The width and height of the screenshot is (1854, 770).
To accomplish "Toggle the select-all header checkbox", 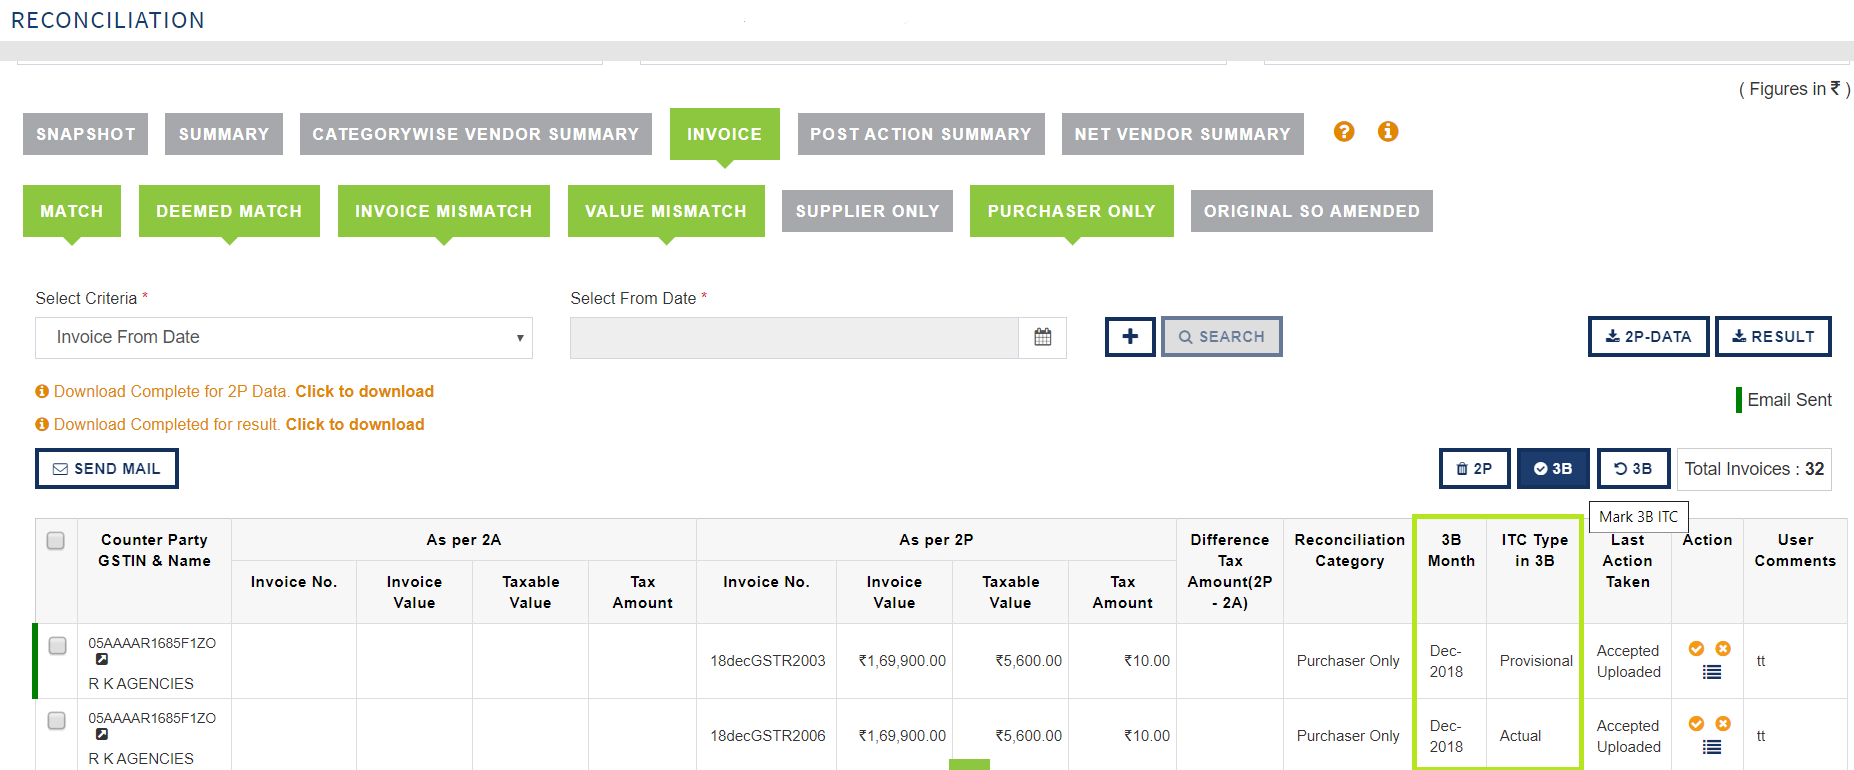I will (x=56, y=540).
